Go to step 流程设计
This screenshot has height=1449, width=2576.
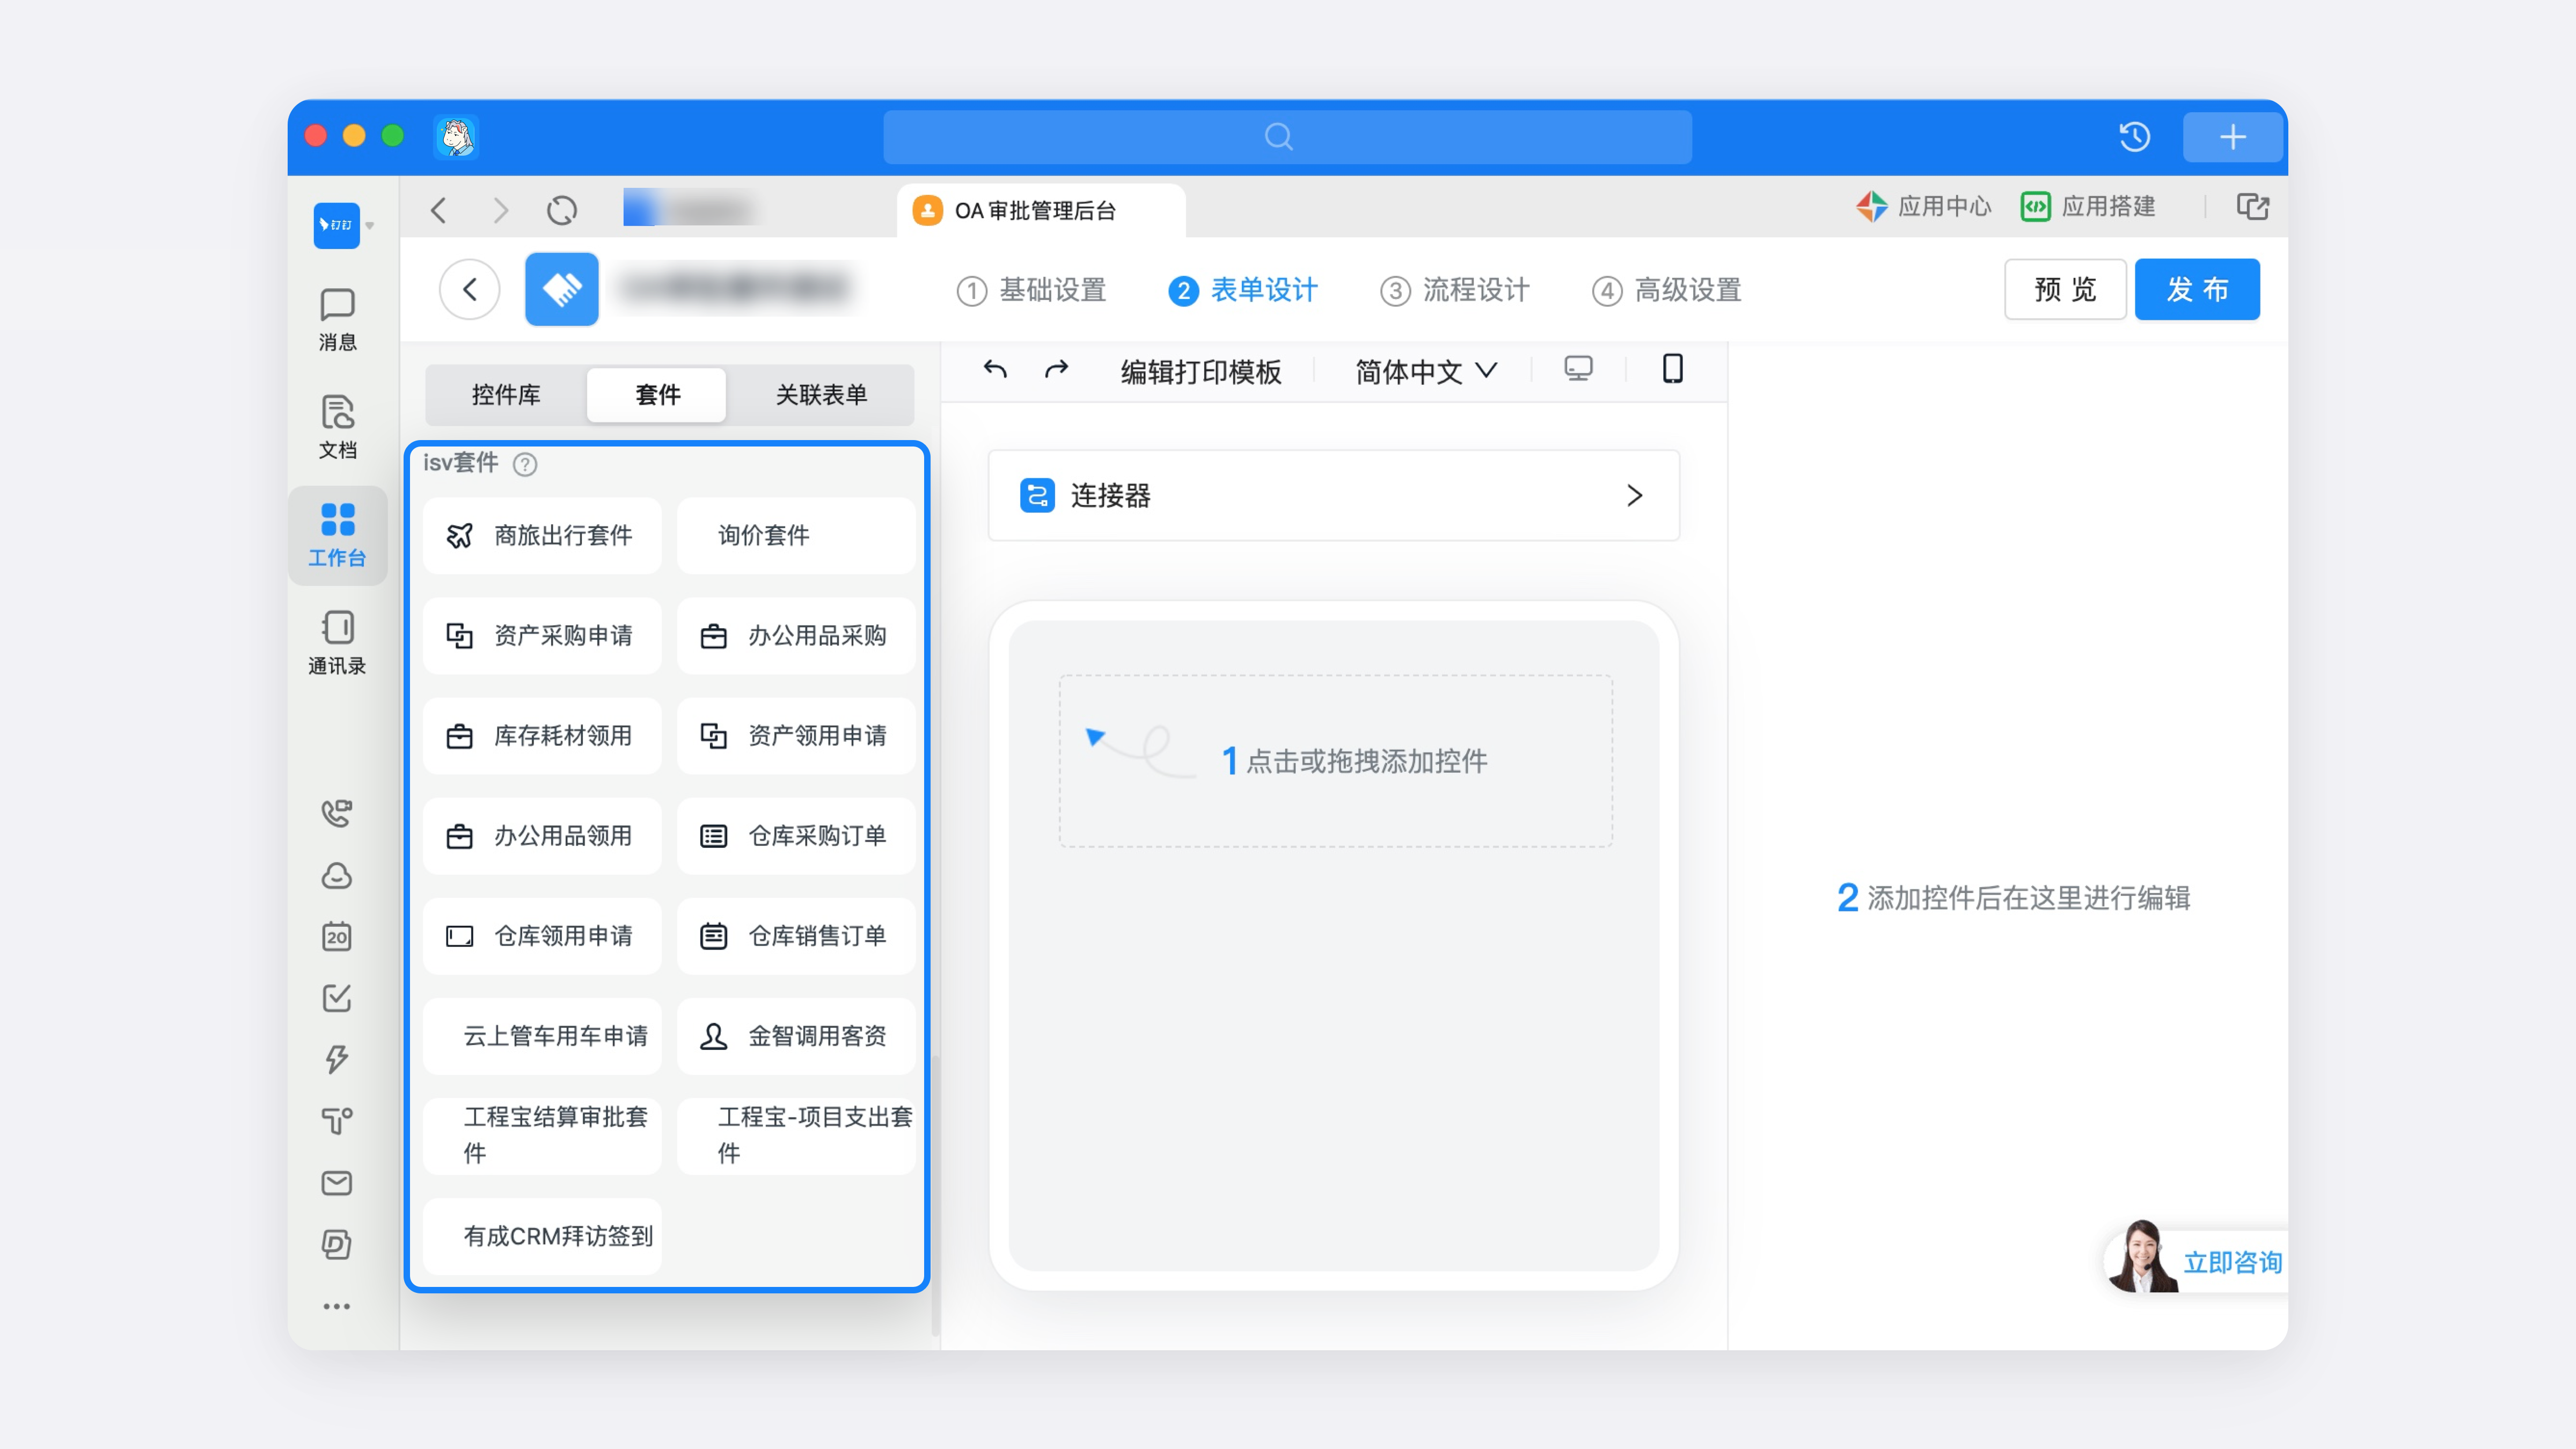coord(1455,290)
